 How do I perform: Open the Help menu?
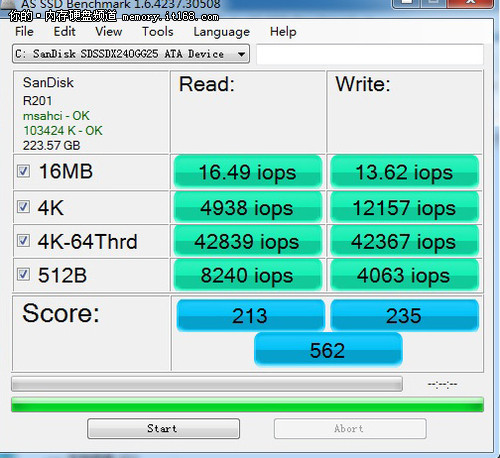[x=283, y=32]
